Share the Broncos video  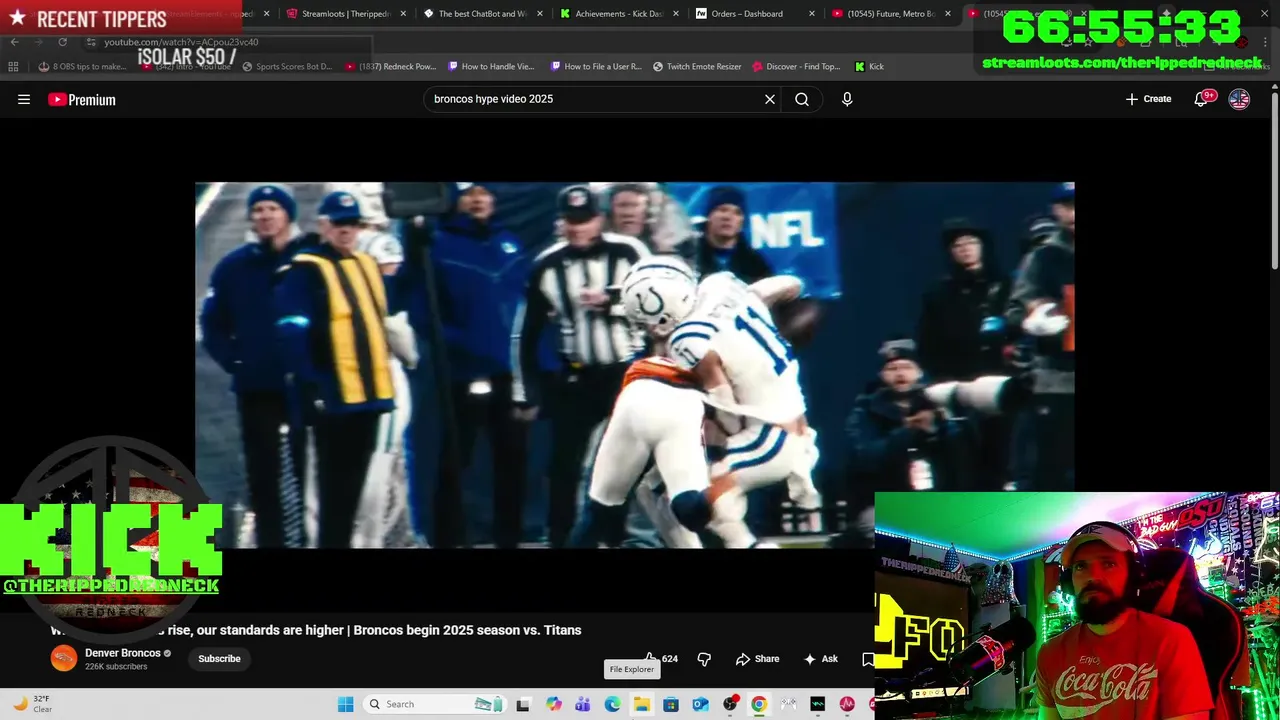pos(757,659)
